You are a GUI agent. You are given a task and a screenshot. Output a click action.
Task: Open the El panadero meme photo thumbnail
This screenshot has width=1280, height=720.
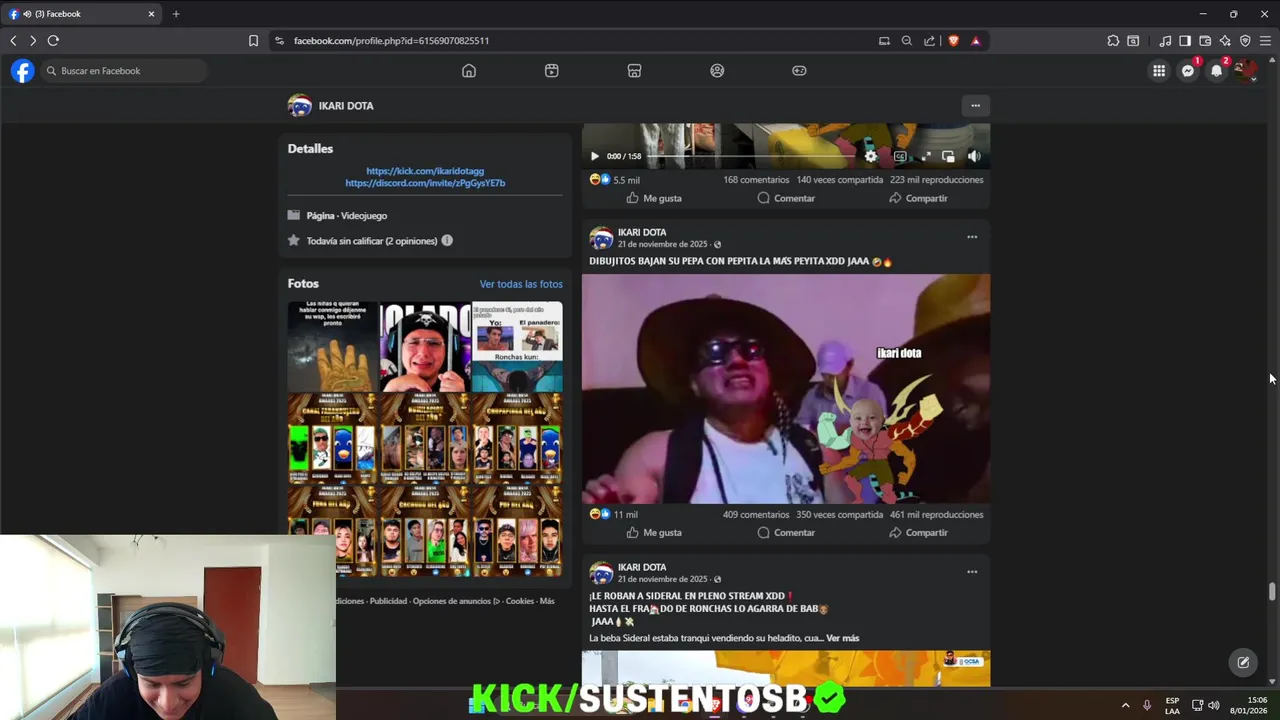tap(517, 346)
